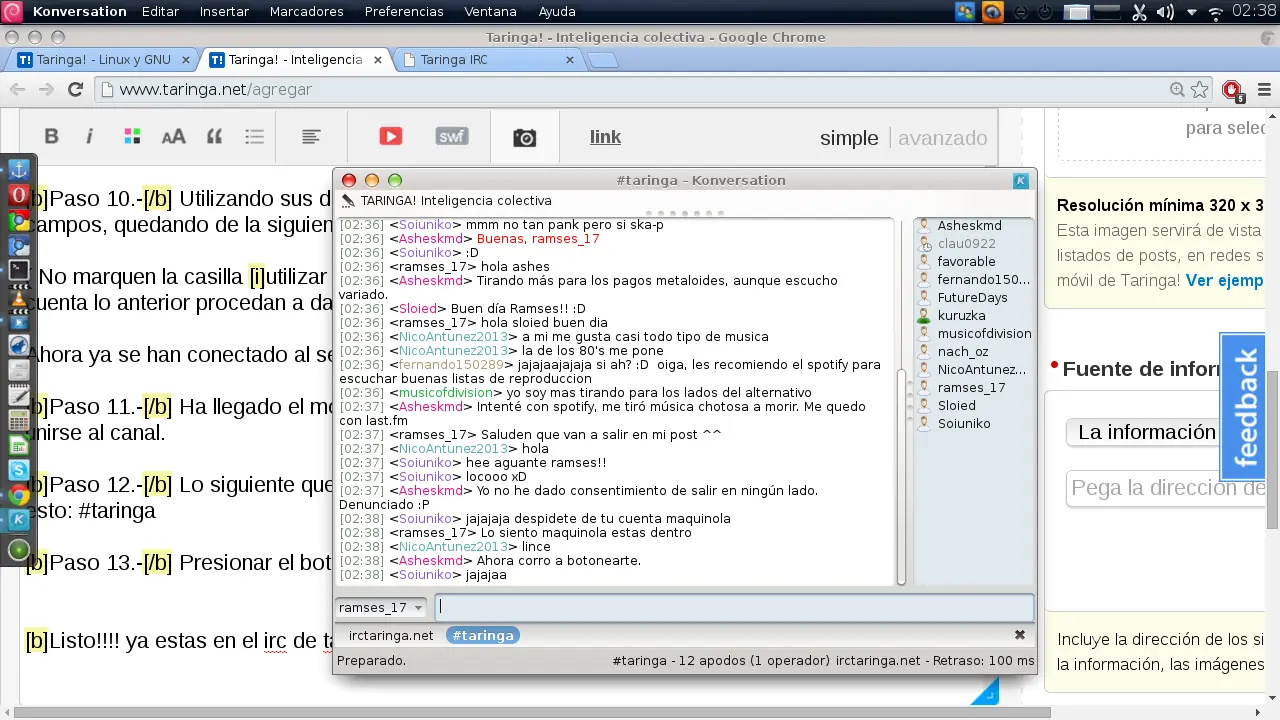Screen dimensions: 1280x720
Task: Click the IRC message input field
Action: (x=734, y=607)
